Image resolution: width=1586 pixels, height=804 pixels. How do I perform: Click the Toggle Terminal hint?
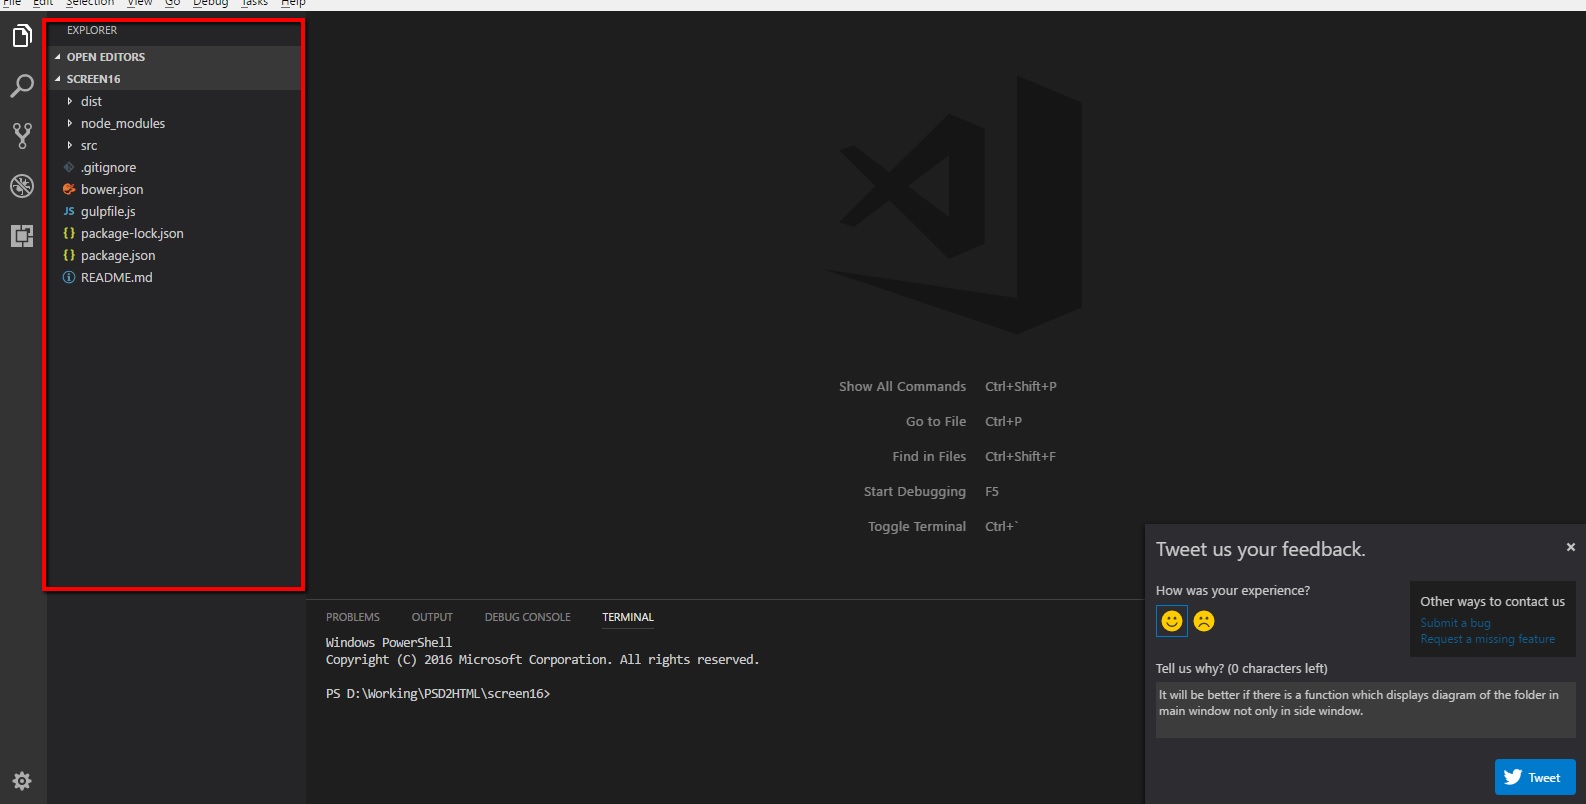(943, 526)
